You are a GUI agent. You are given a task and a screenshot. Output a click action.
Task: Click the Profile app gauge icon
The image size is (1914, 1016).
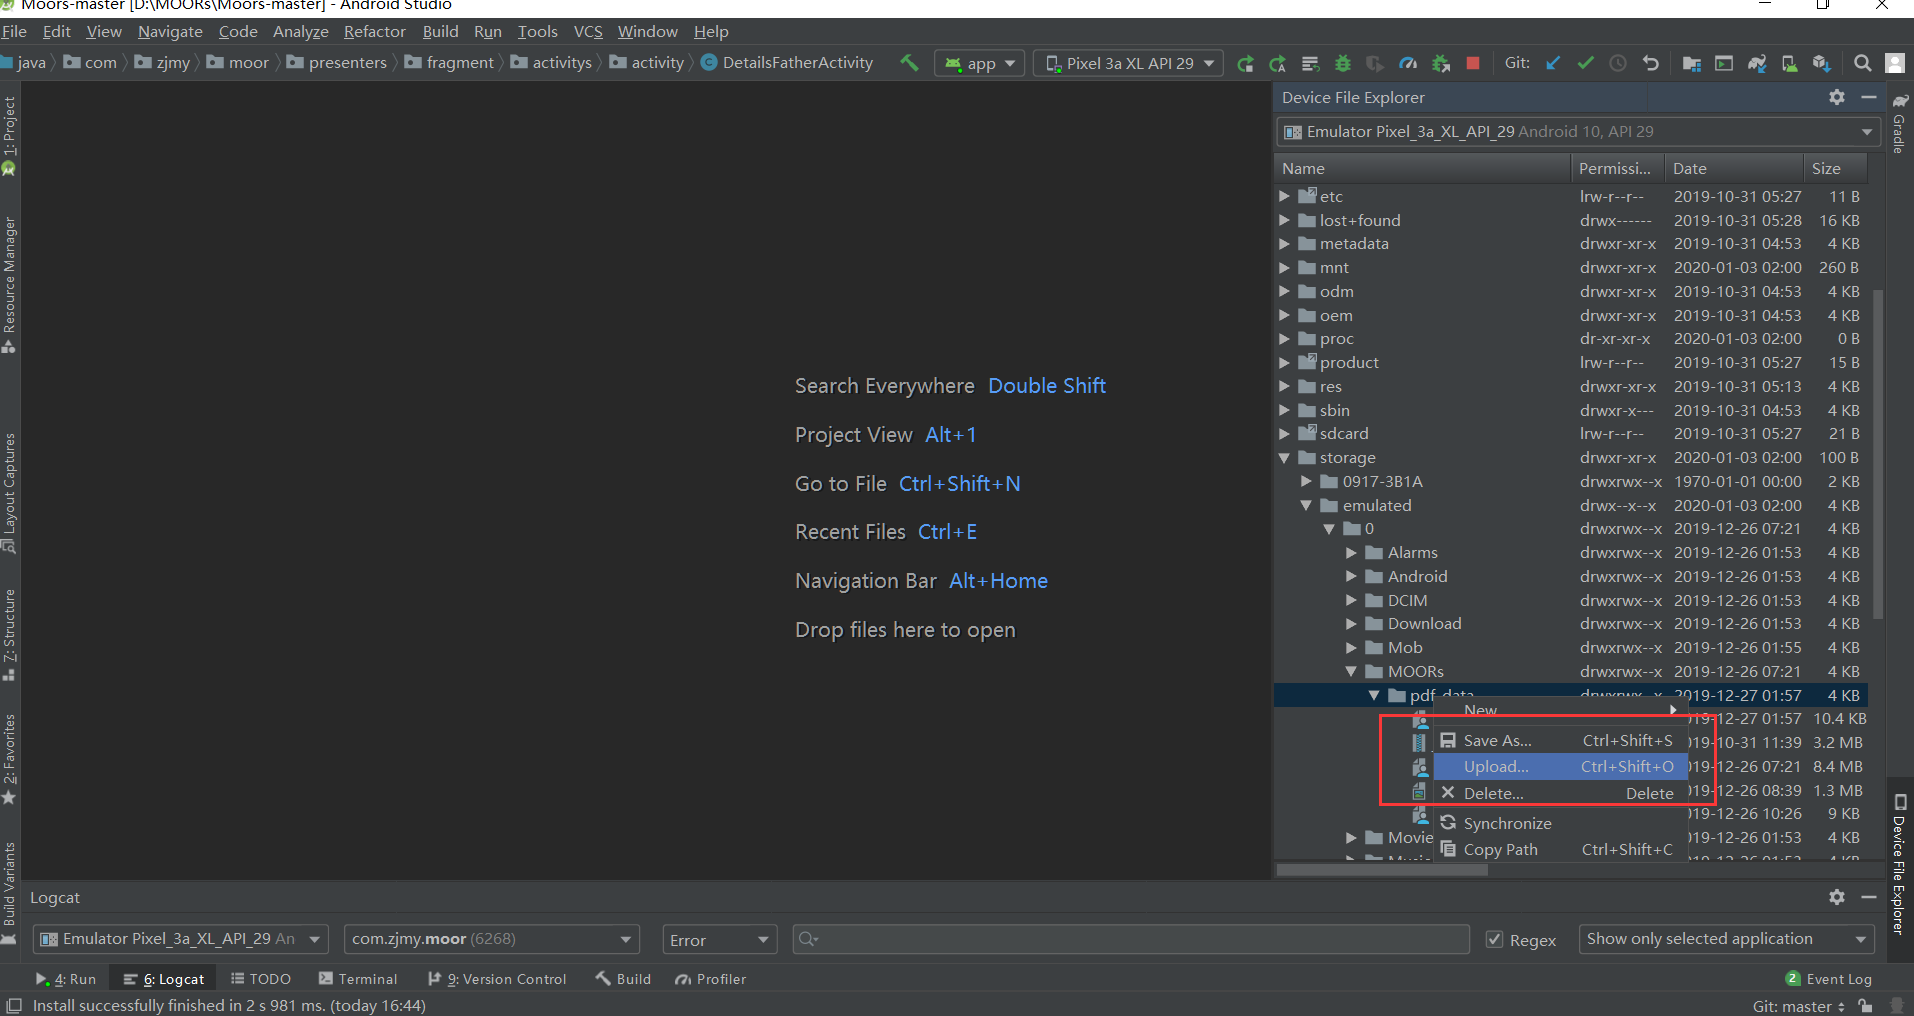[1408, 63]
